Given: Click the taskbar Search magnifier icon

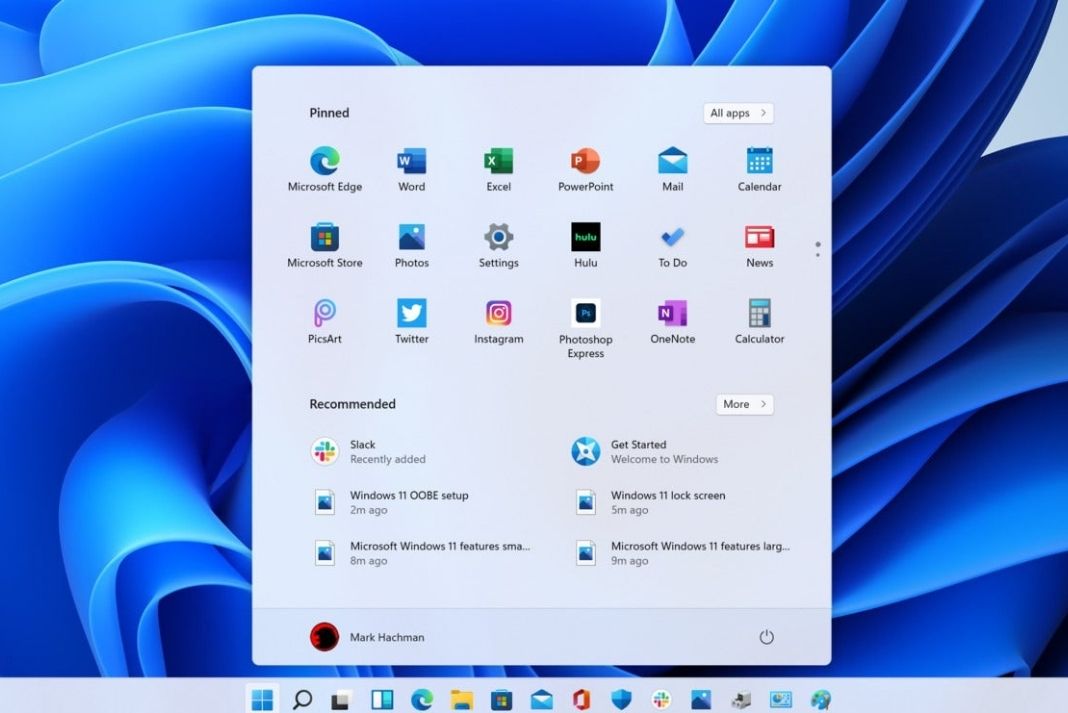Looking at the screenshot, I should pyautogui.click(x=302, y=699).
